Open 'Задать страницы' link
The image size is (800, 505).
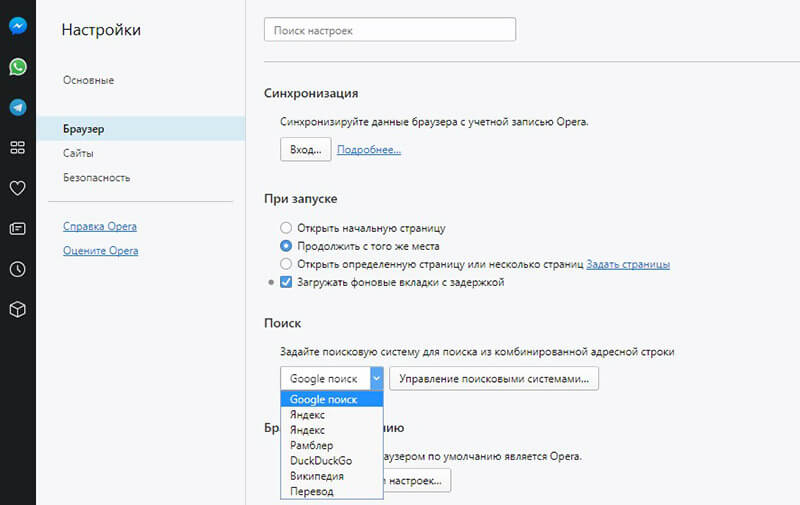coord(628,264)
